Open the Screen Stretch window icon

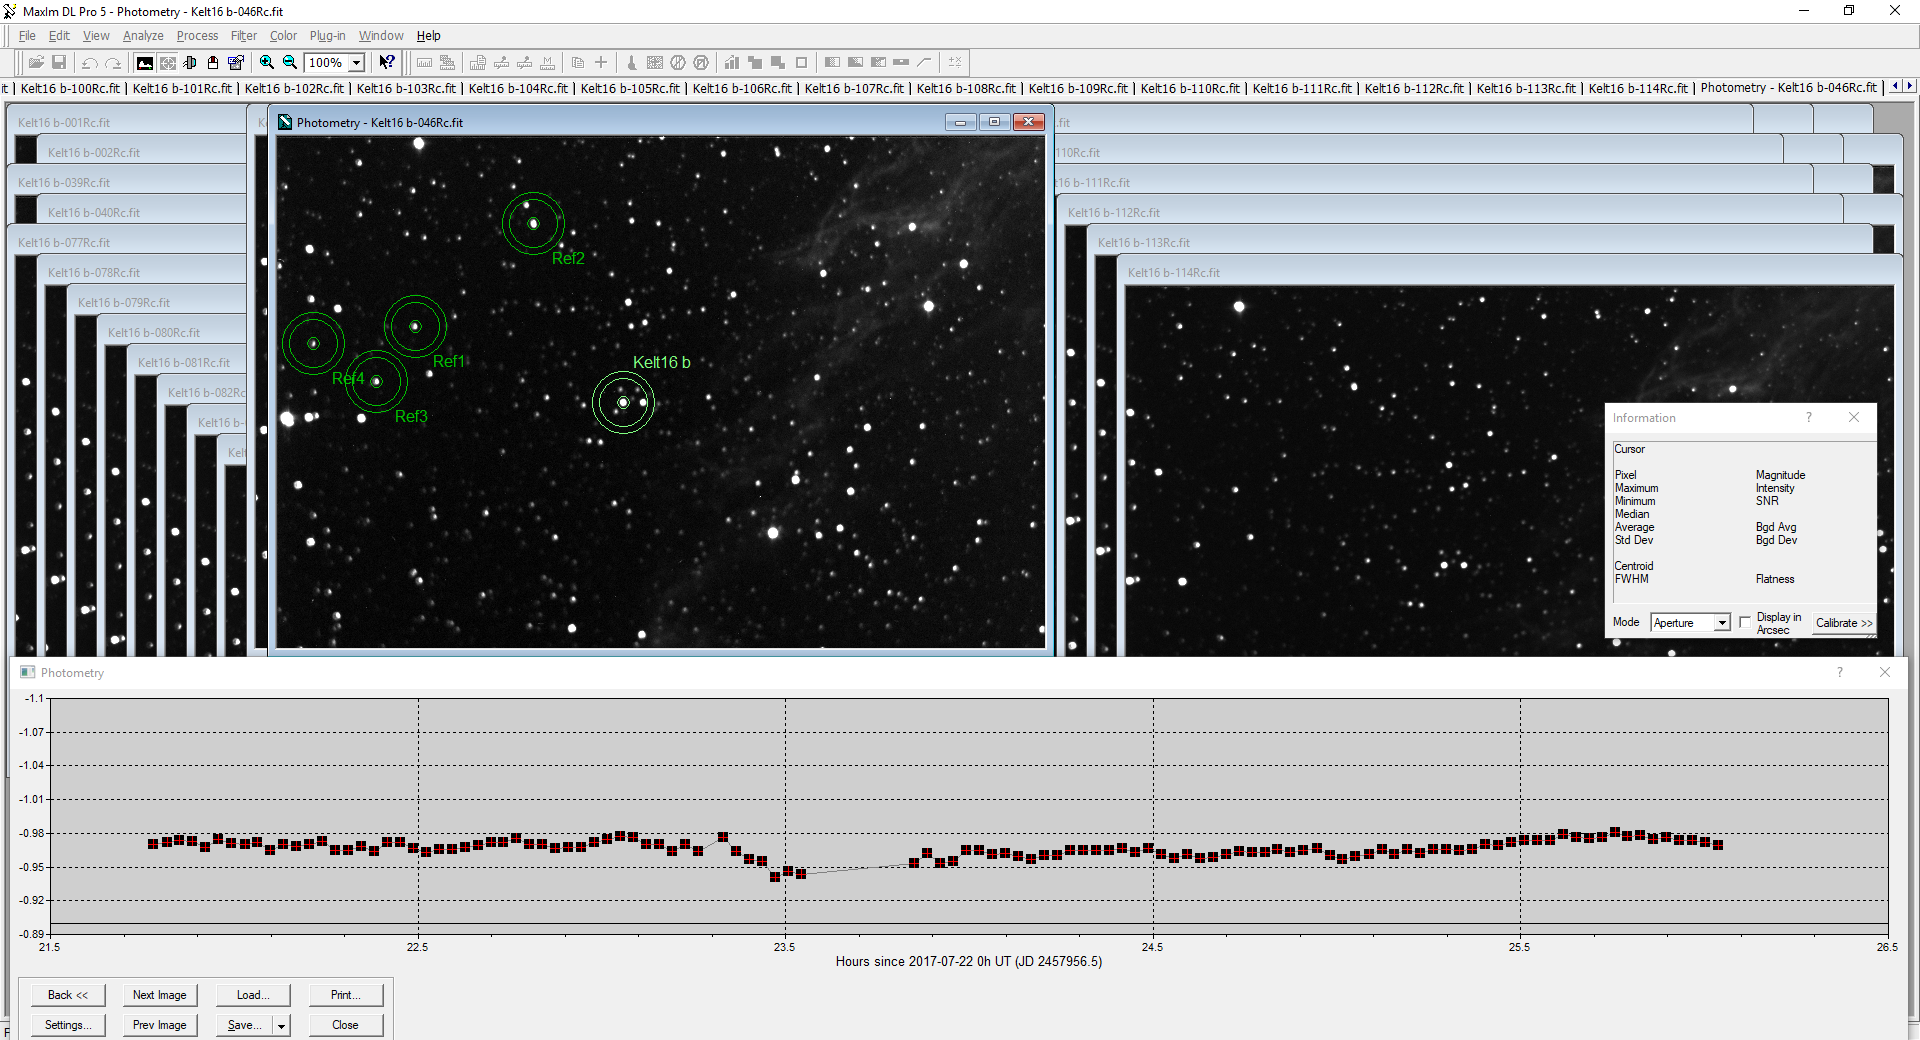coord(145,62)
